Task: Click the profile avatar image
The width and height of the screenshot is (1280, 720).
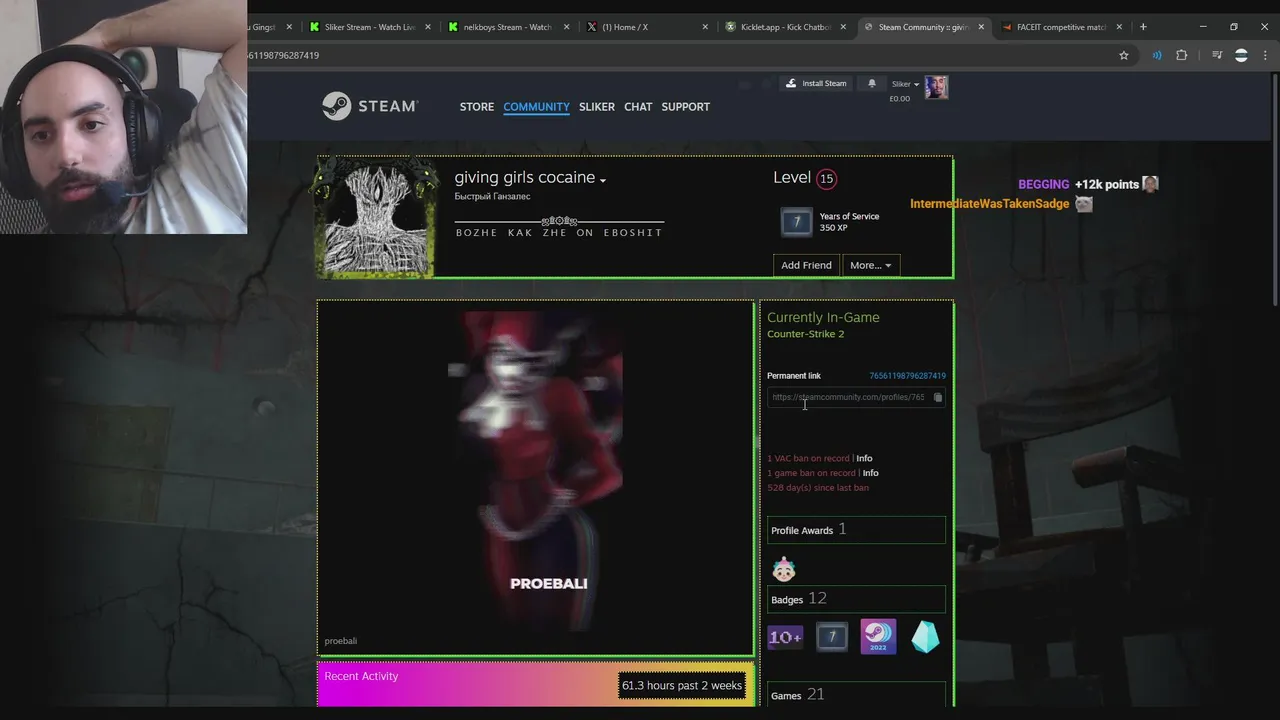Action: [377, 217]
